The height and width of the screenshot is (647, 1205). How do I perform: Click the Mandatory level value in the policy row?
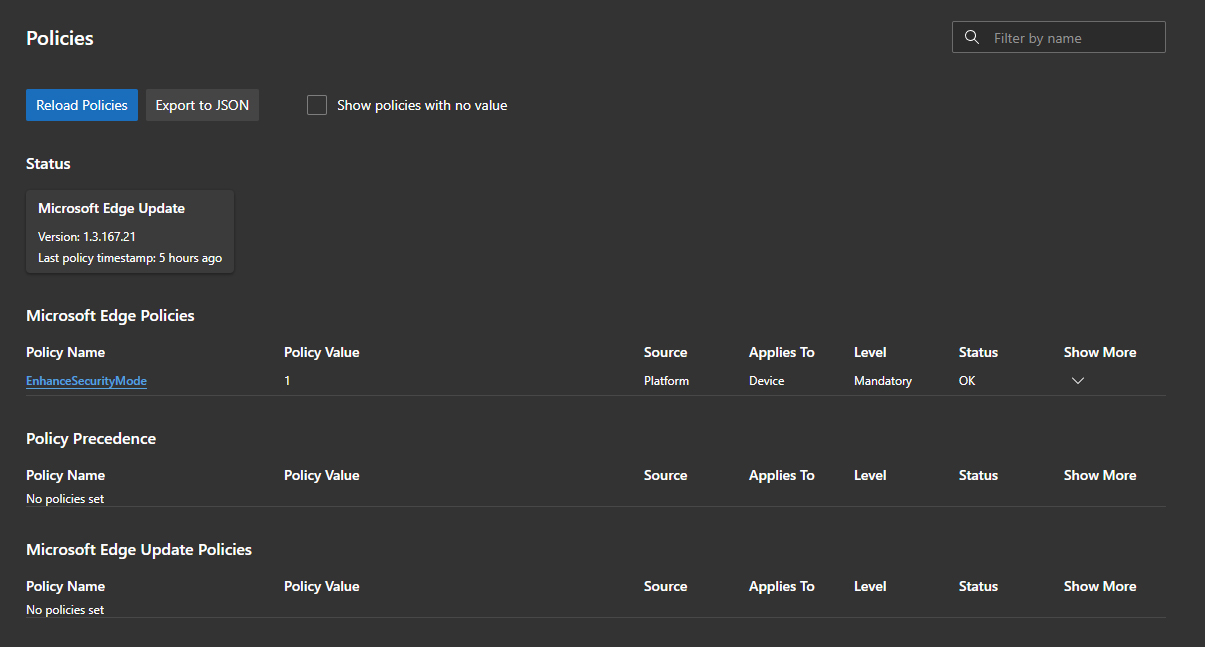click(x=883, y=381)
